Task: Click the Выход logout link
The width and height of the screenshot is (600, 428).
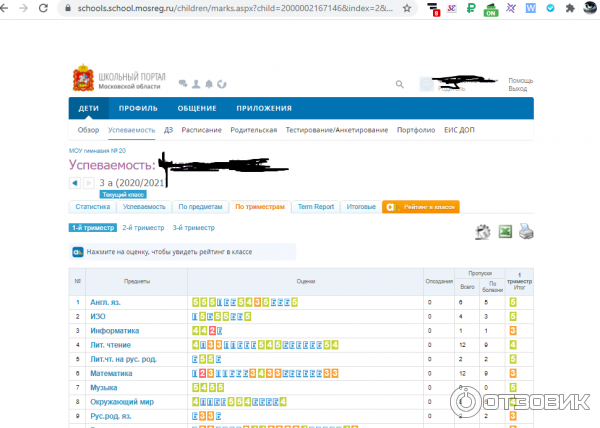Action: tap(517, 89)
